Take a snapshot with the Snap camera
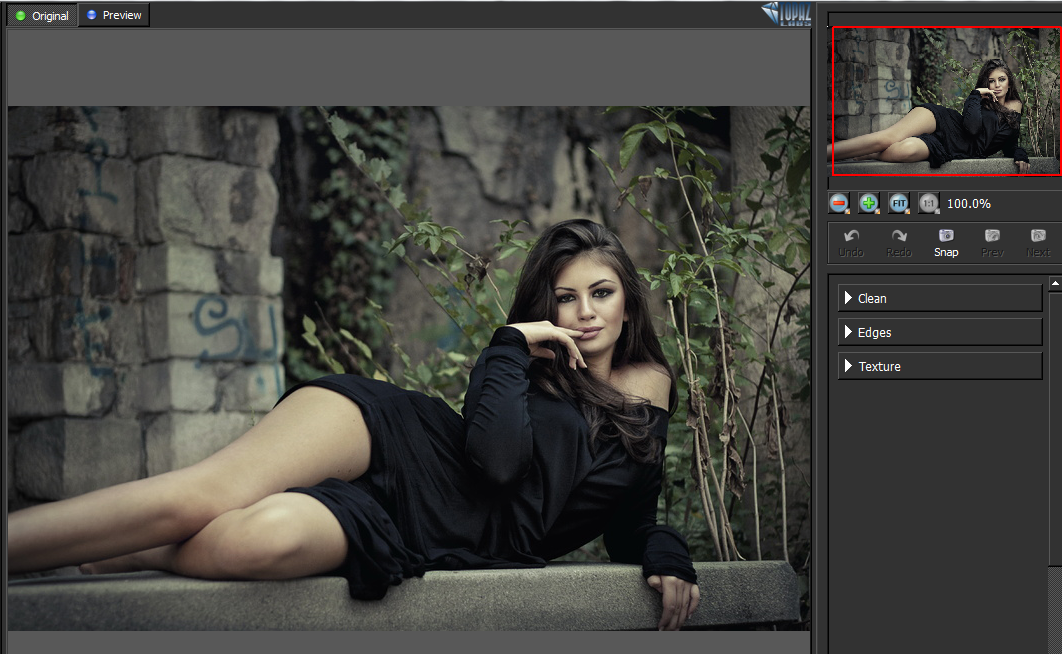Viewport: 1062px width, 654px height. 946,242
